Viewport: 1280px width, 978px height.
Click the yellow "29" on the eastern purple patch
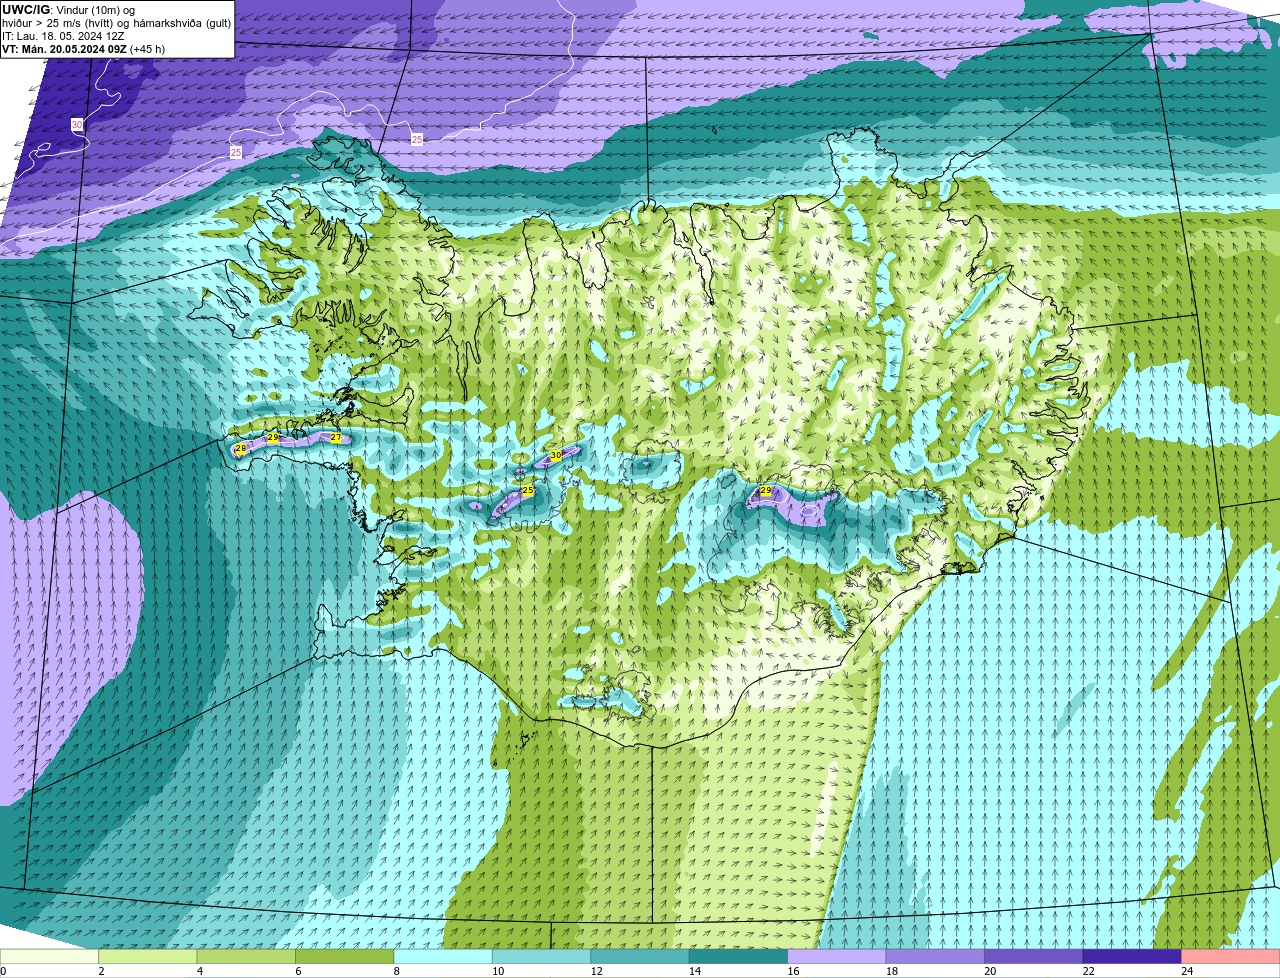coord(766,491)
